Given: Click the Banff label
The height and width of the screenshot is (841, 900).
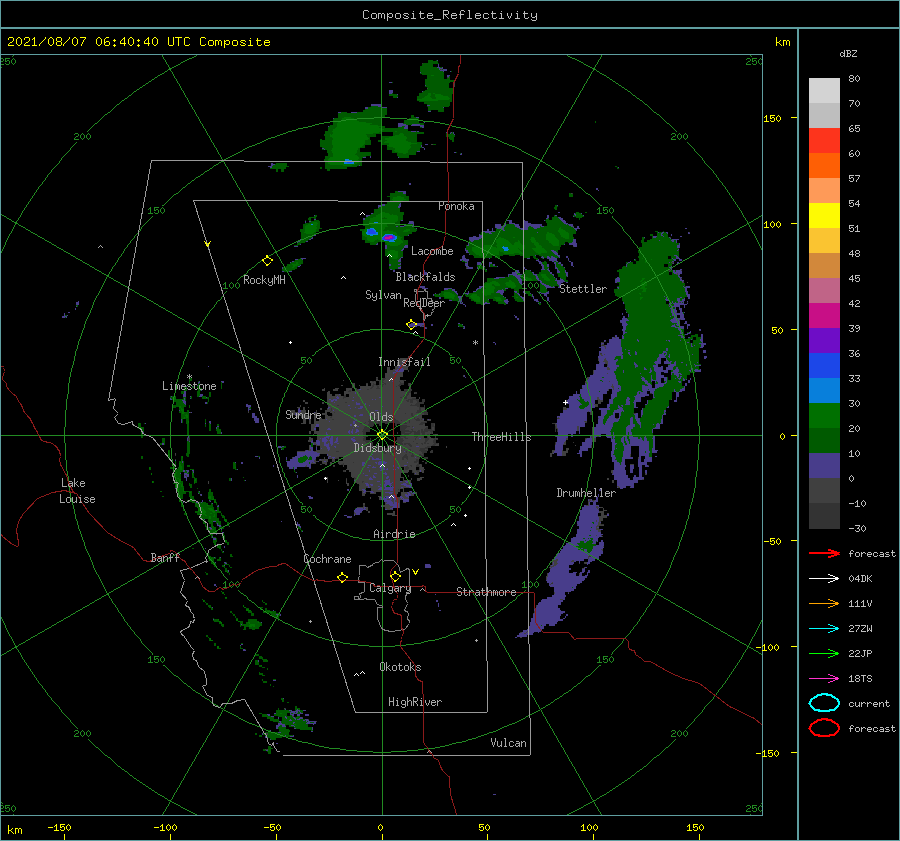Looking at the screenshot, I should click(x=165, y=558).
